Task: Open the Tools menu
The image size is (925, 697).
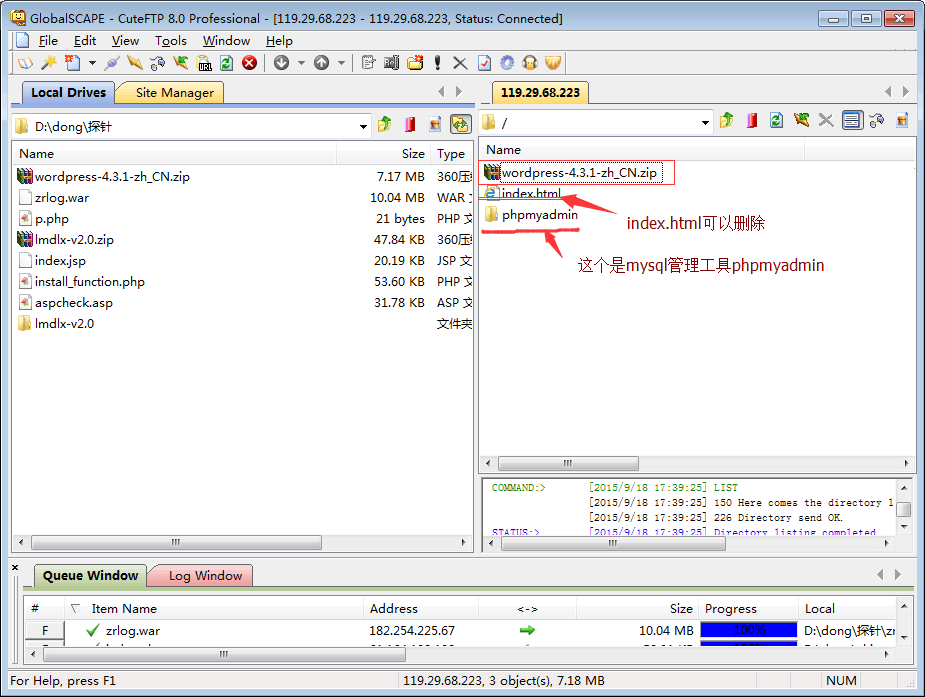Action: [170, 41]
